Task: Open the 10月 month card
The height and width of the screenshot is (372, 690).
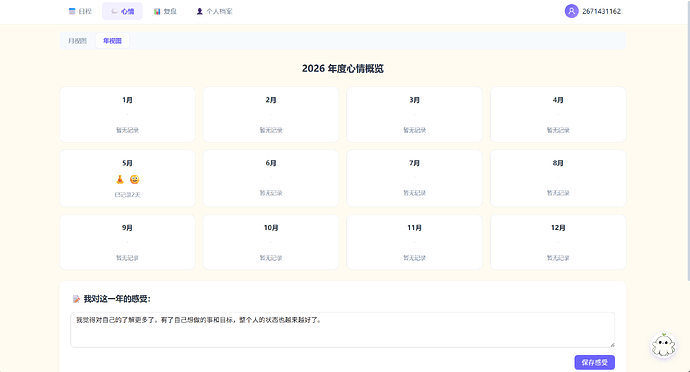Action: pos(271,242)
